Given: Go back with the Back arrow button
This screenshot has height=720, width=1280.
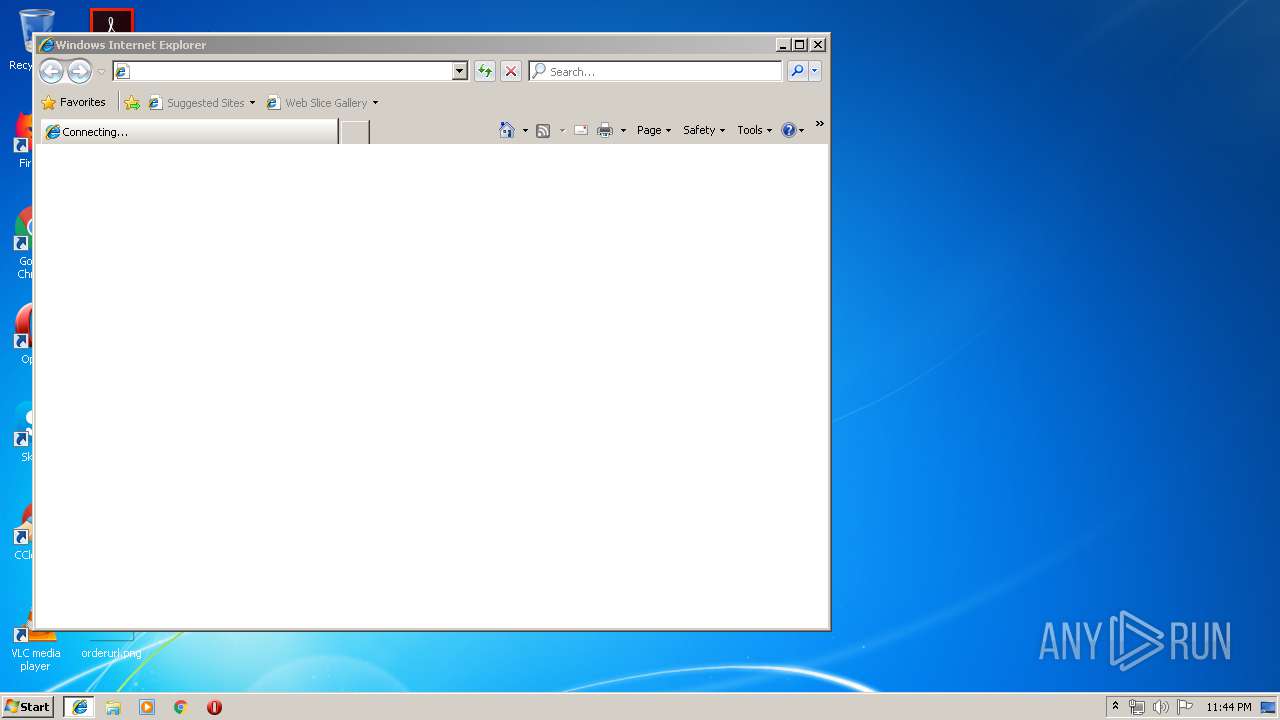Looking at the screenshot, I should pyautogui.click(x=51, y=71).
